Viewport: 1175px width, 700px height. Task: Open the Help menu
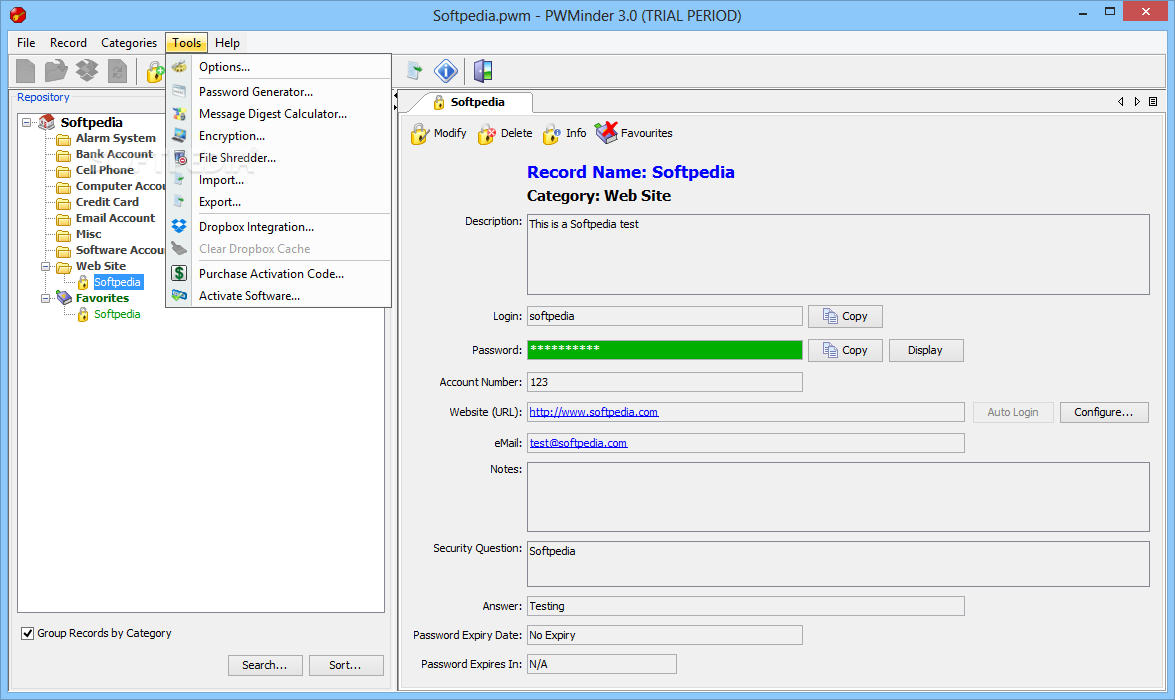[227, 43]
